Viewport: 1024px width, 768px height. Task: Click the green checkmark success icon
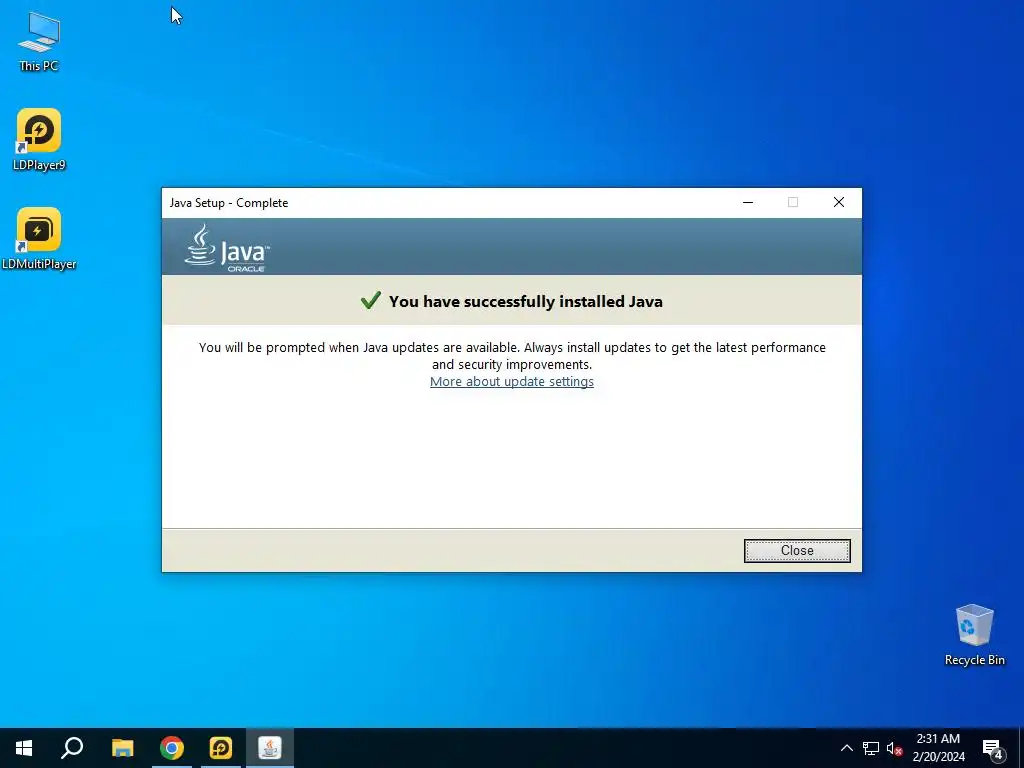pyautogui.click(x=370, y=300)
